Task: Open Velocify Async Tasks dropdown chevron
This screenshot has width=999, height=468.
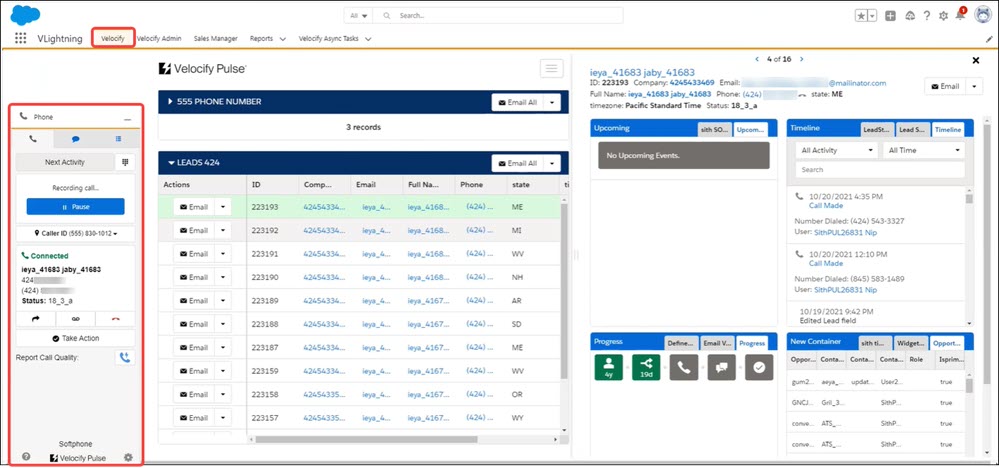Action: (x=368, y=39)
